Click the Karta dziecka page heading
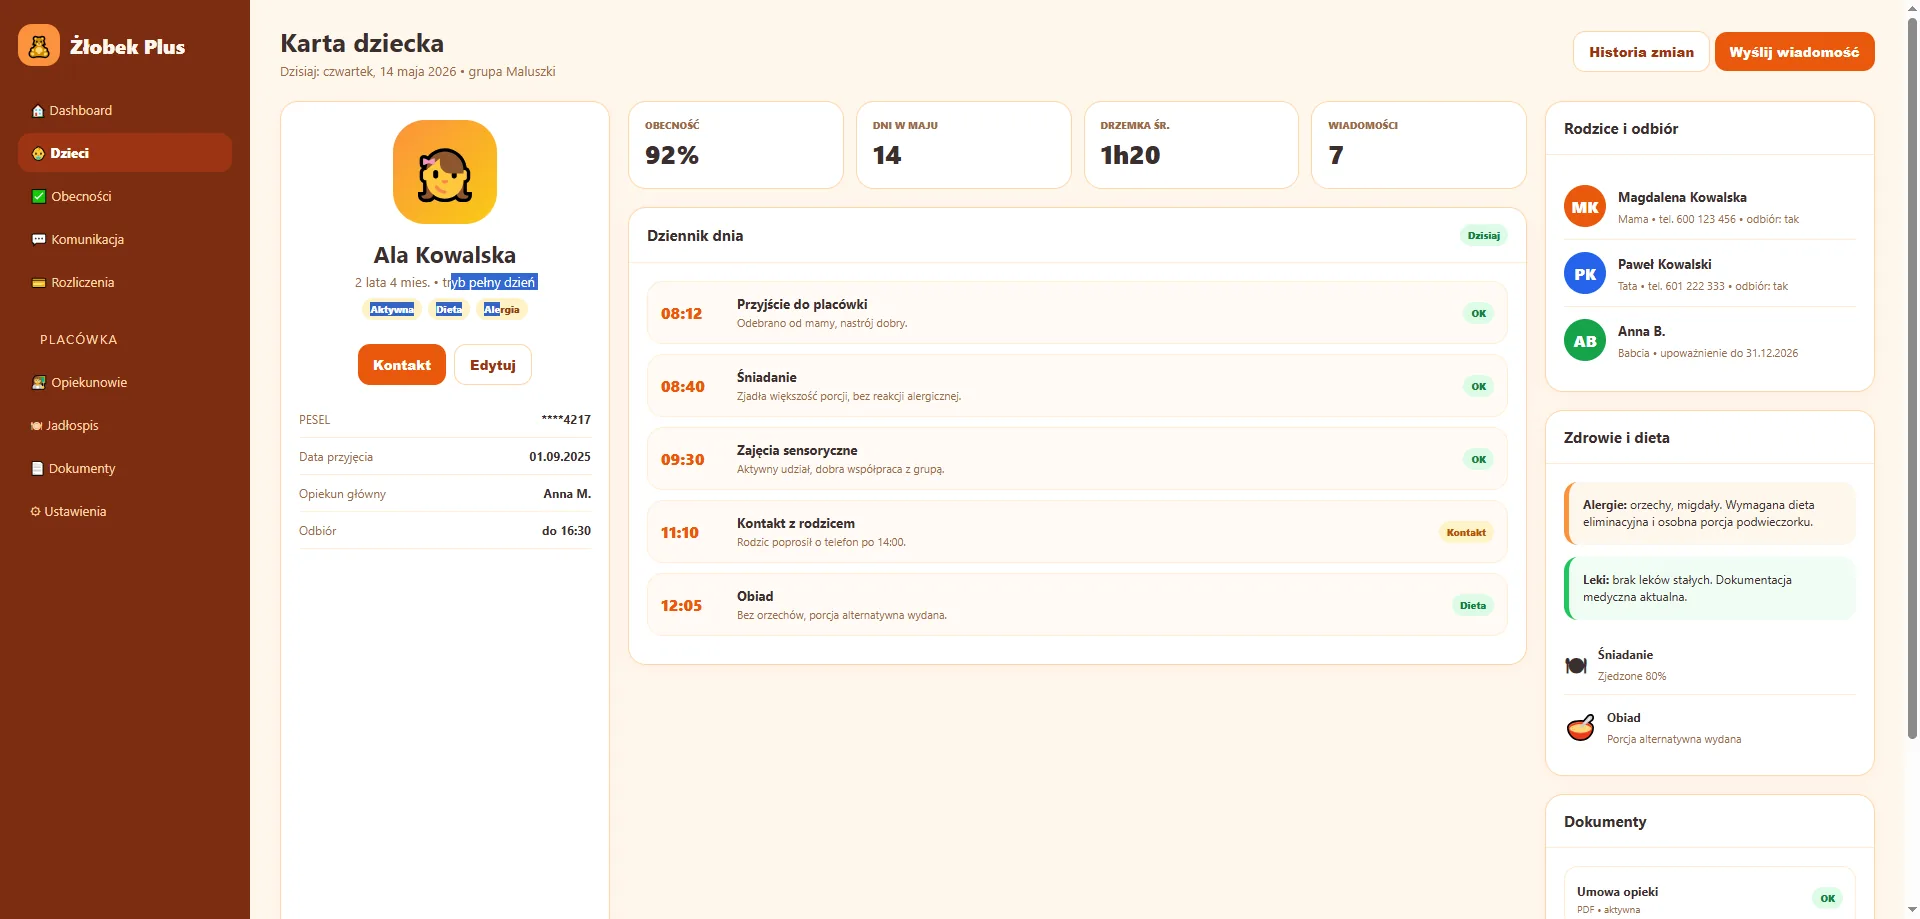1920x919 pixels. [x=362, y=43]
